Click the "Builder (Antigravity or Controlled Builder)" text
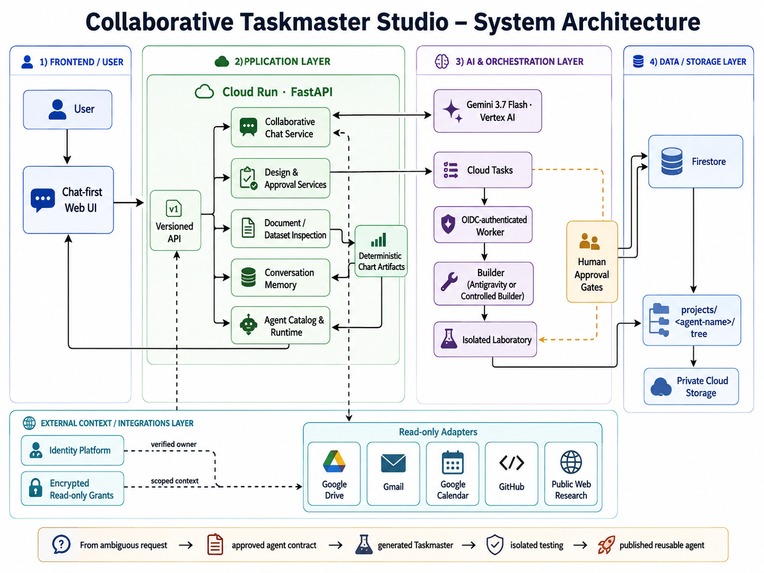764x573 pixels. point(492,284)
